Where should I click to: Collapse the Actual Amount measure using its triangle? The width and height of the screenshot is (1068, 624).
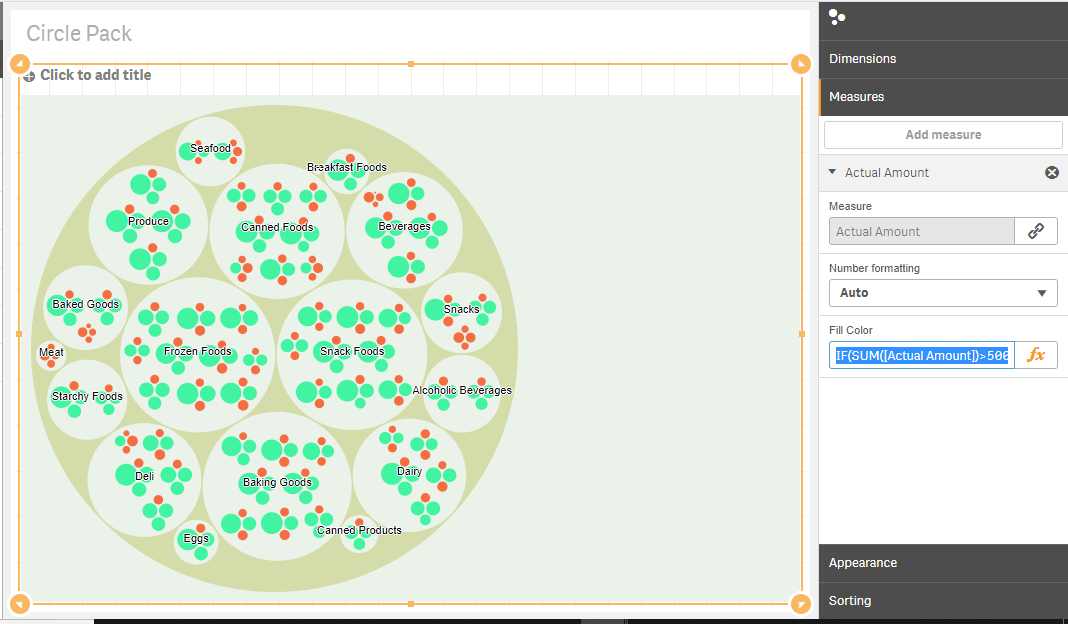click(832, 172)
